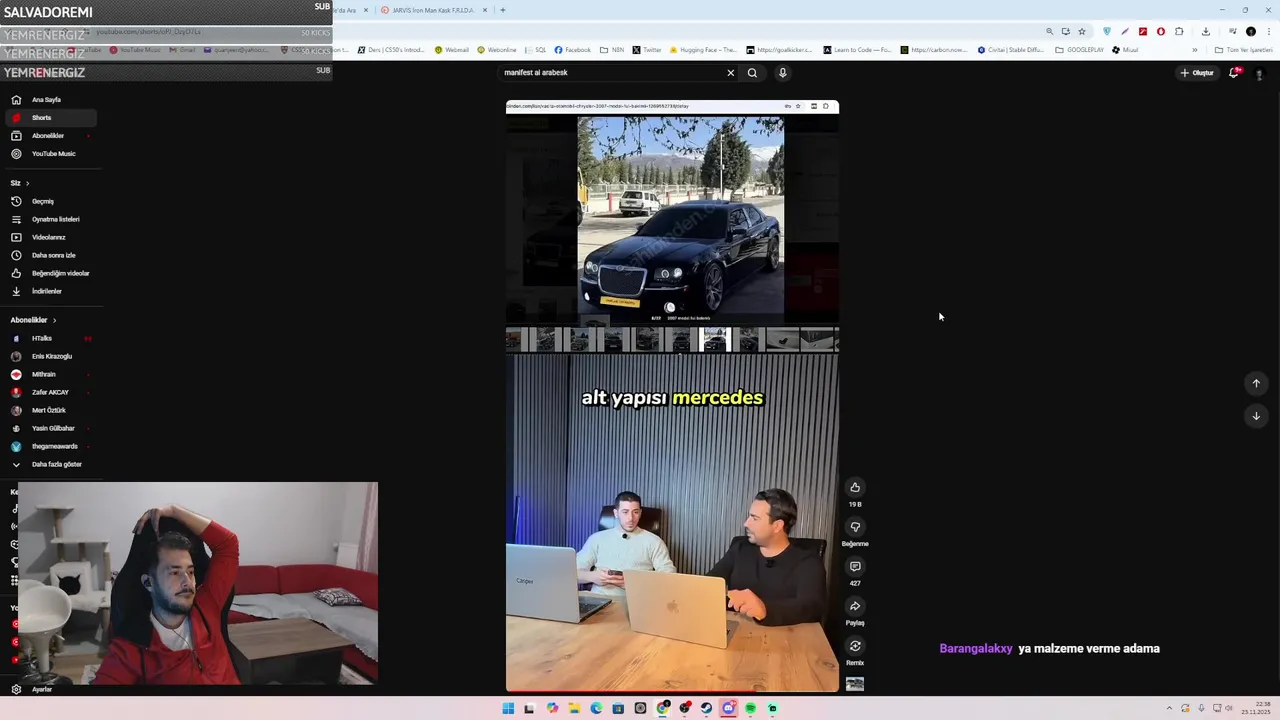The height and width of the screenshot is (720, 1280).
Task: Open Beğendiğim videolar list
Action: (x=50, y=273)
